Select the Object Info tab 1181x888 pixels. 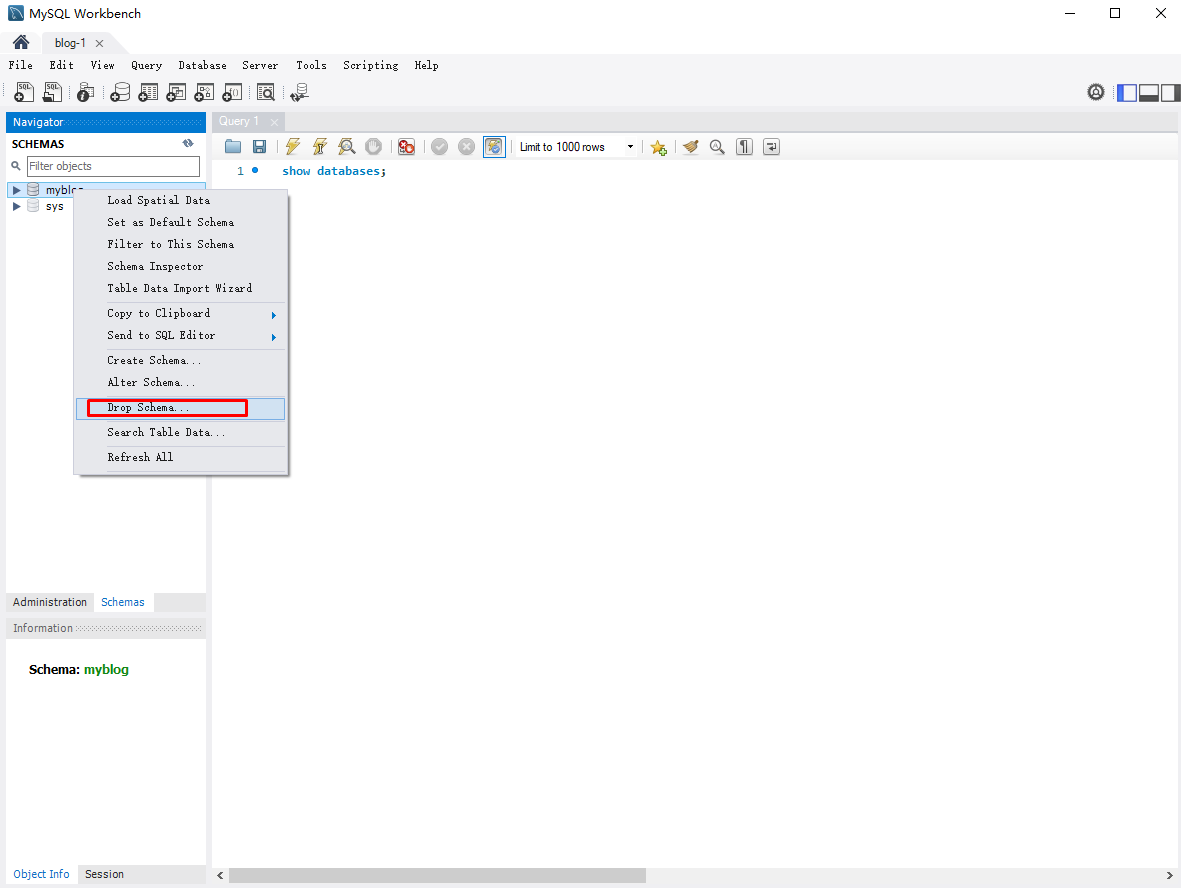coord(41,874)
